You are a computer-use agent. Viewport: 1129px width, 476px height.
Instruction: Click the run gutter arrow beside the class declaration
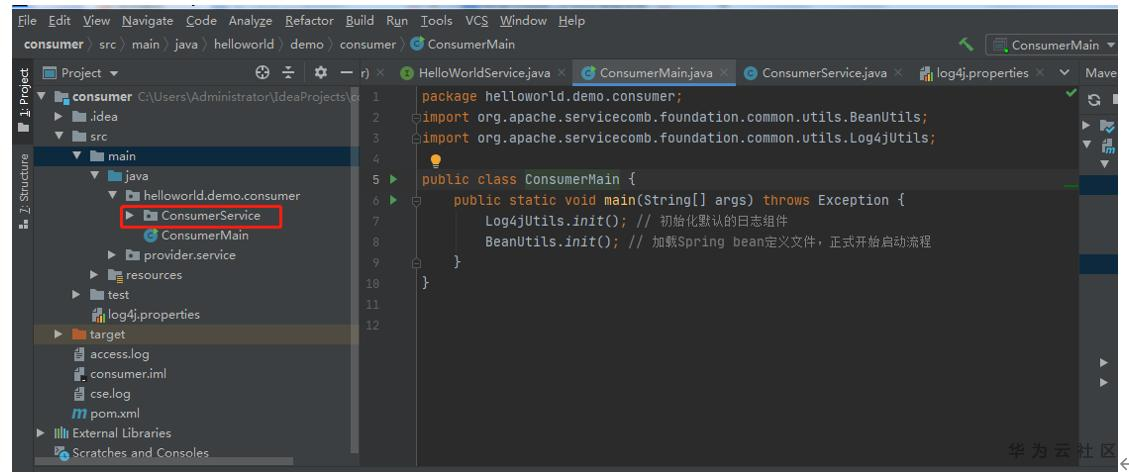pos(392,180)
